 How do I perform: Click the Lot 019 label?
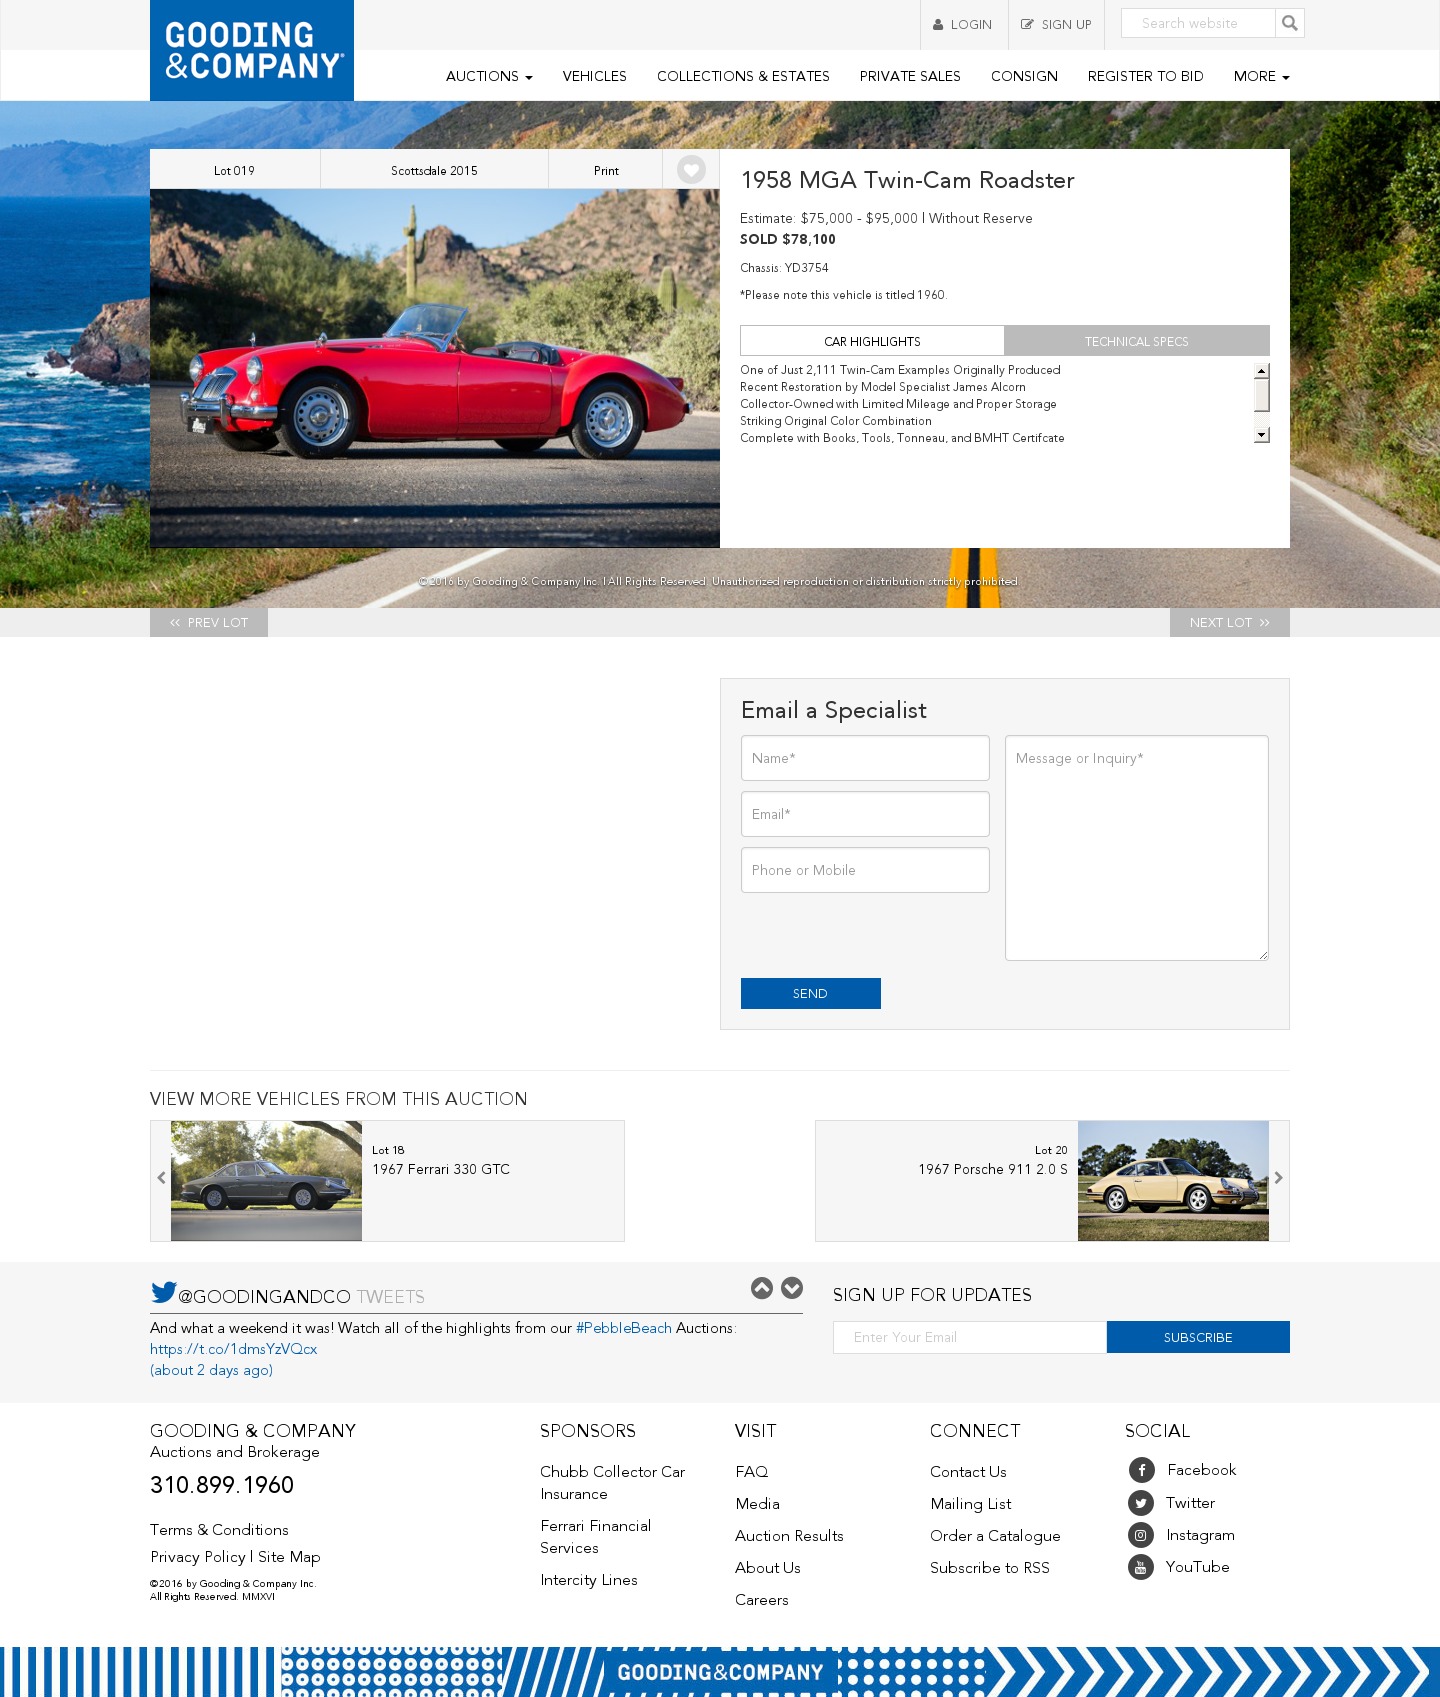click(234, 171)
